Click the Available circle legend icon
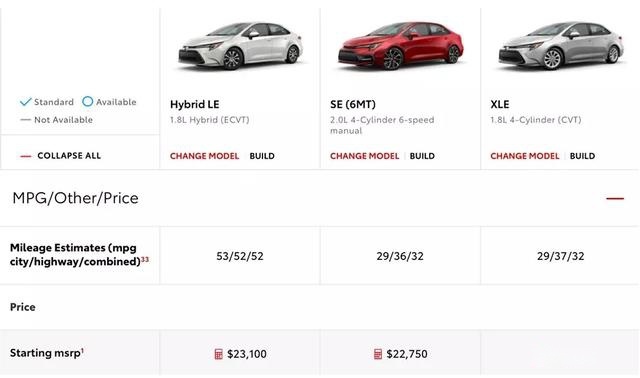640x378 pixels. (x=87, y=101)
